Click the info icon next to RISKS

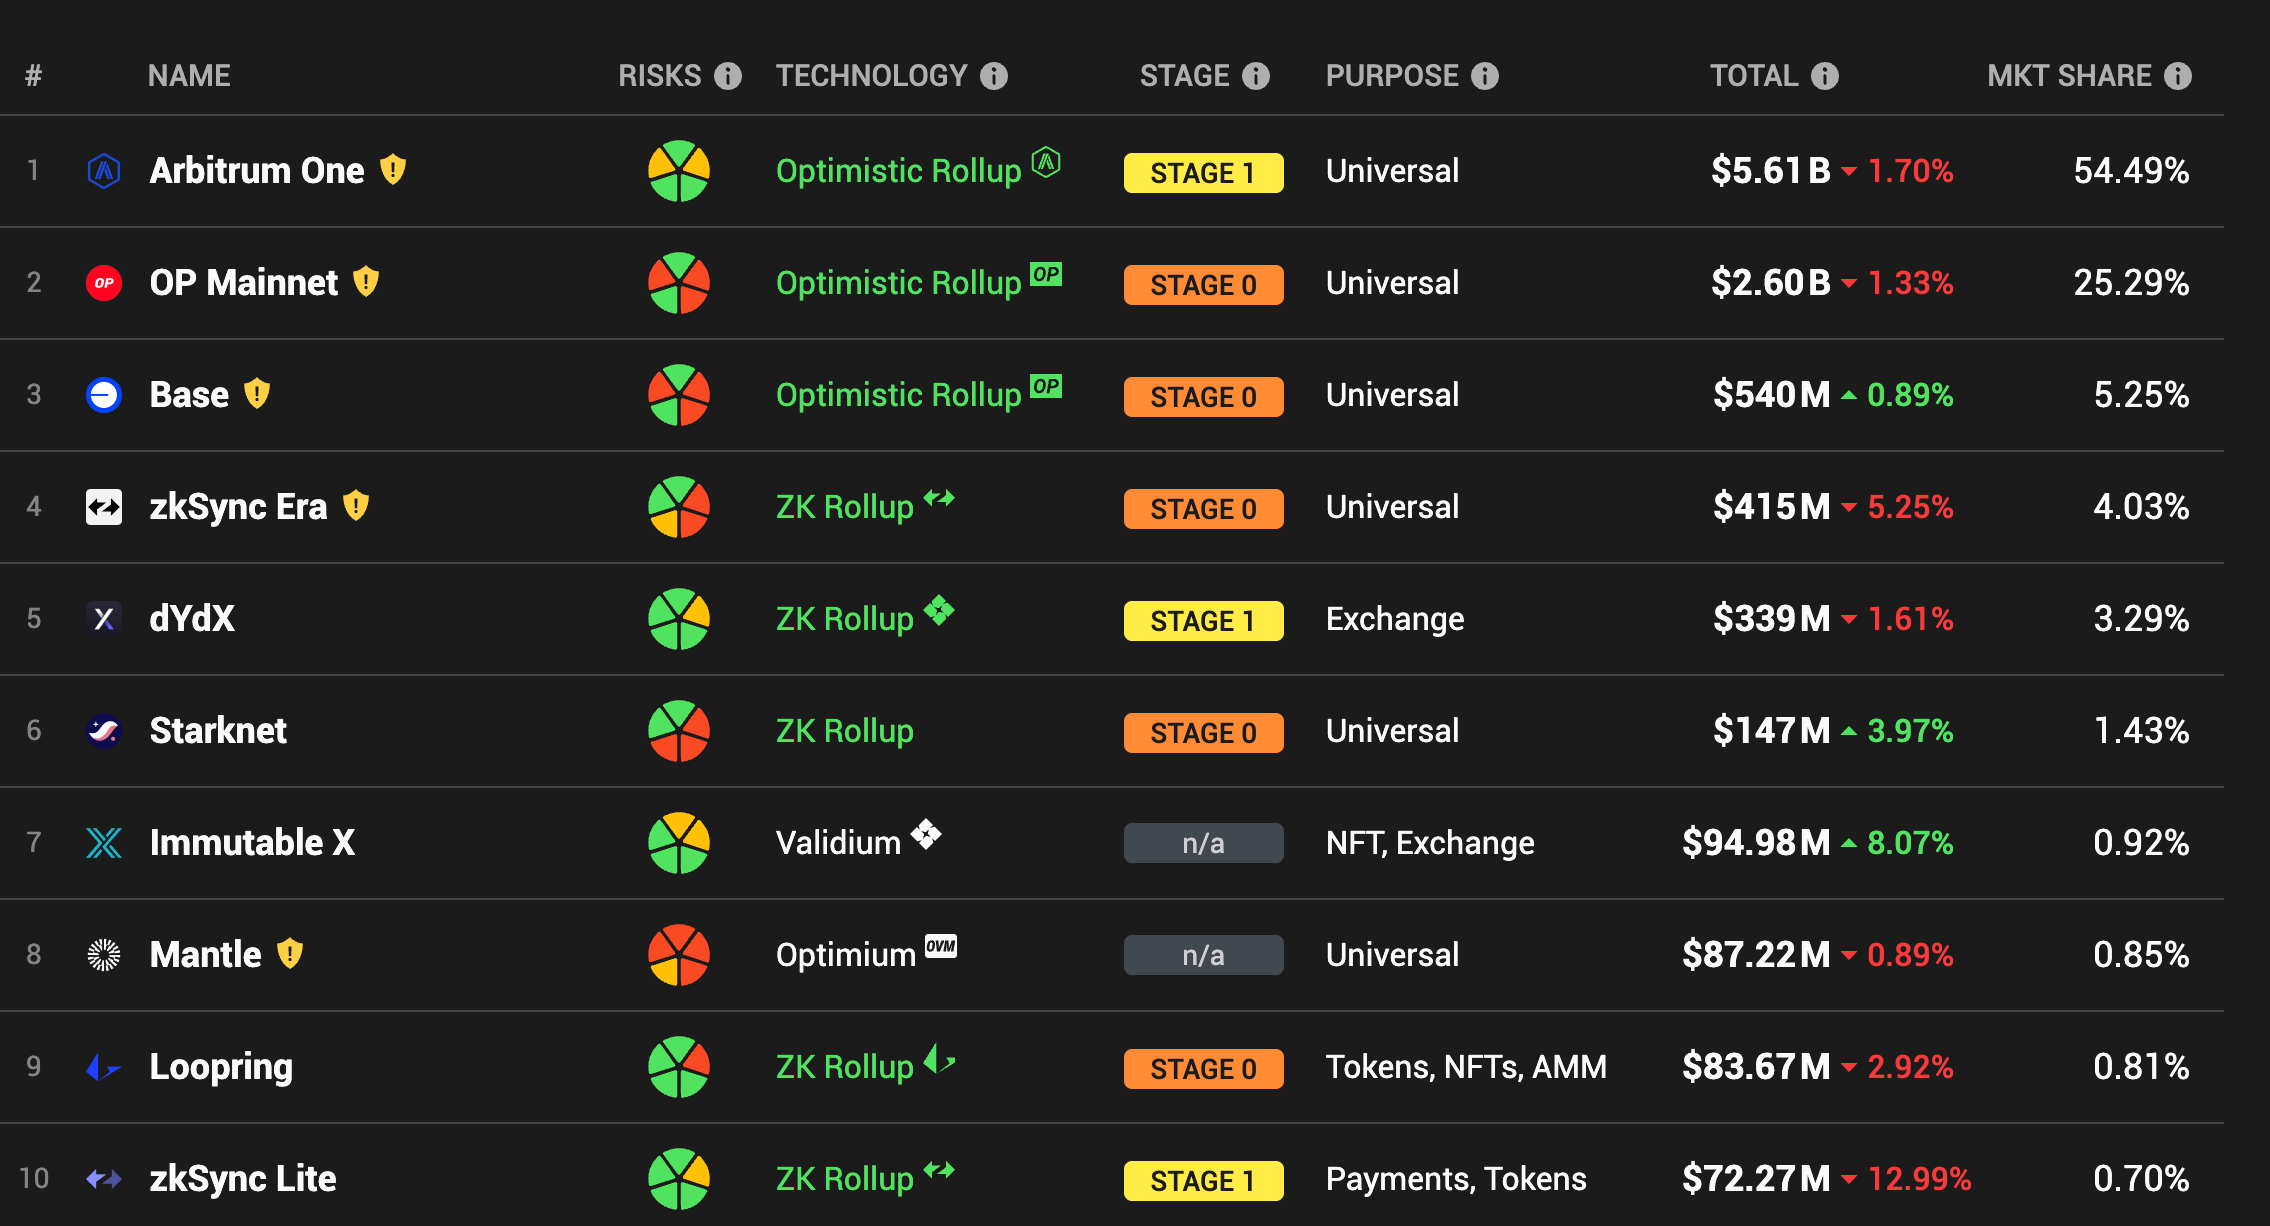point(728,76)
